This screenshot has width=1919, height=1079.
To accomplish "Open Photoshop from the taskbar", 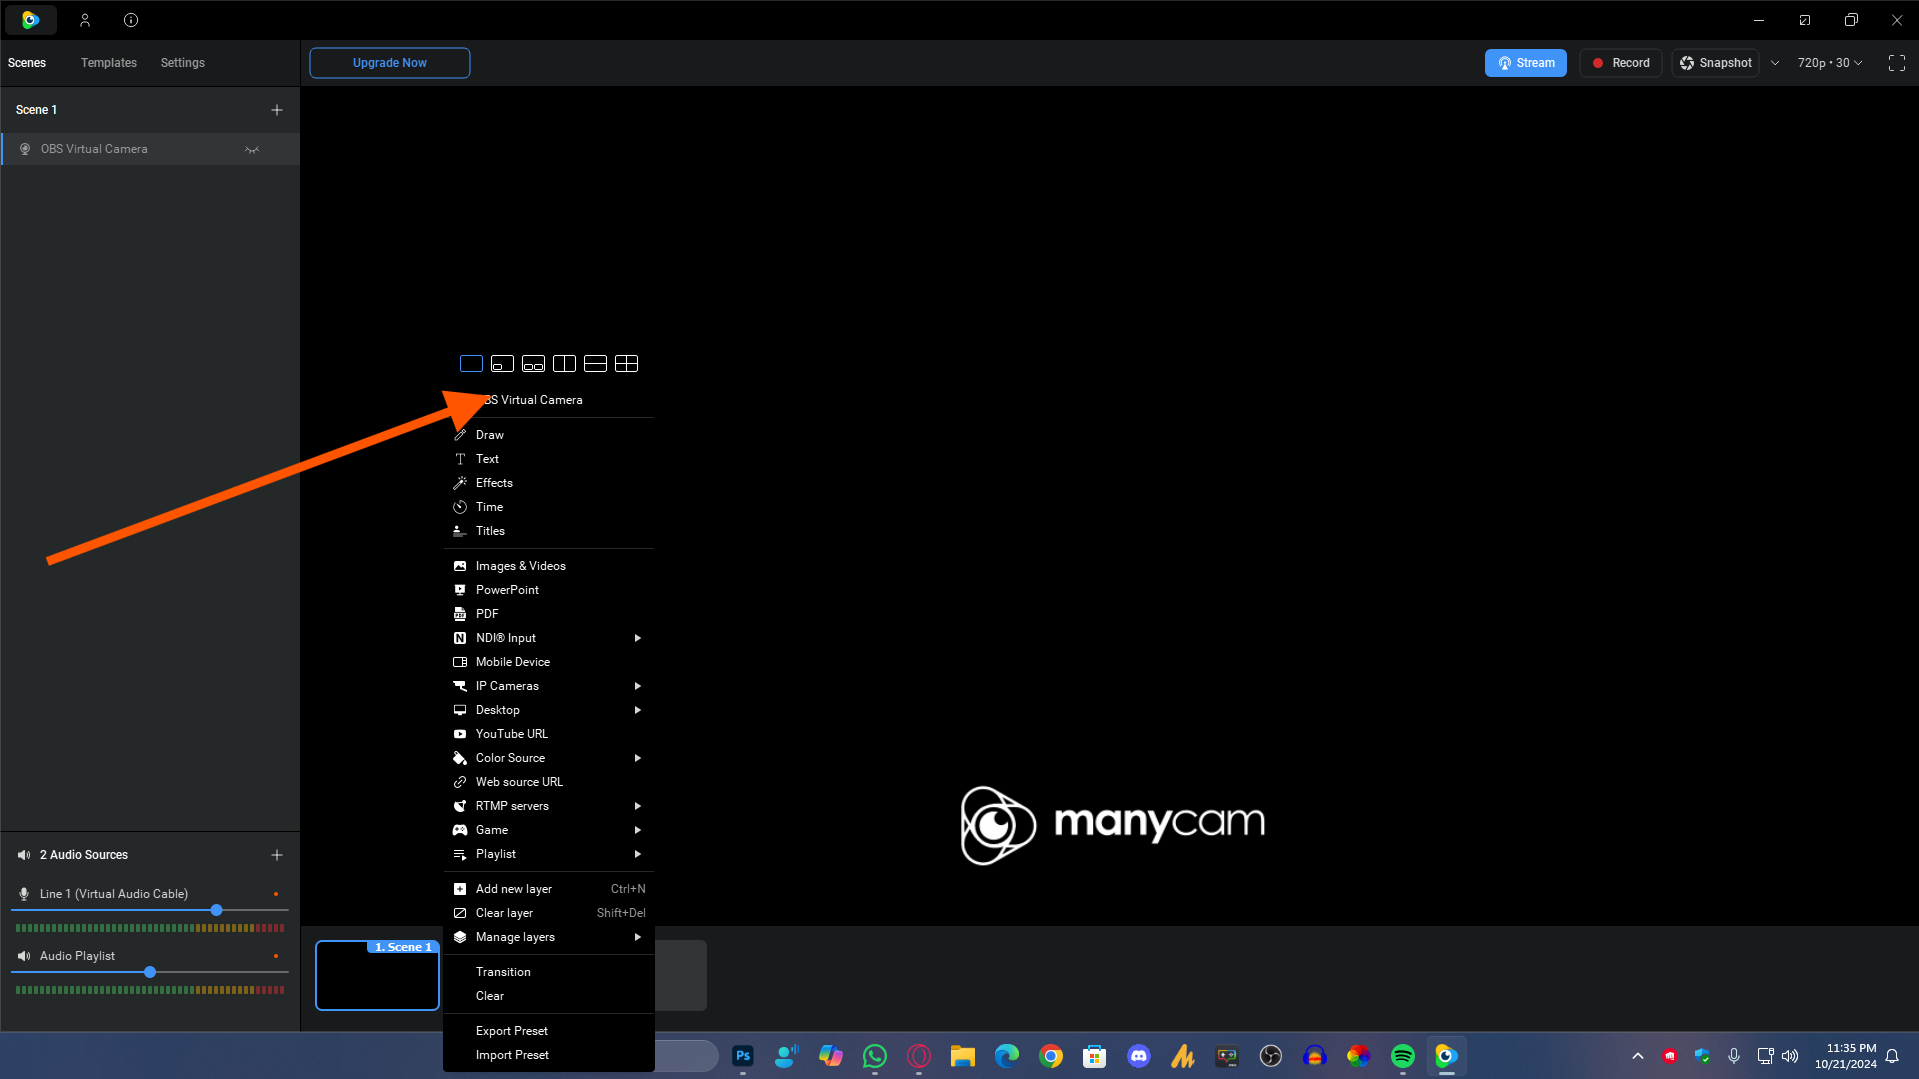I will coord(743,1056).
